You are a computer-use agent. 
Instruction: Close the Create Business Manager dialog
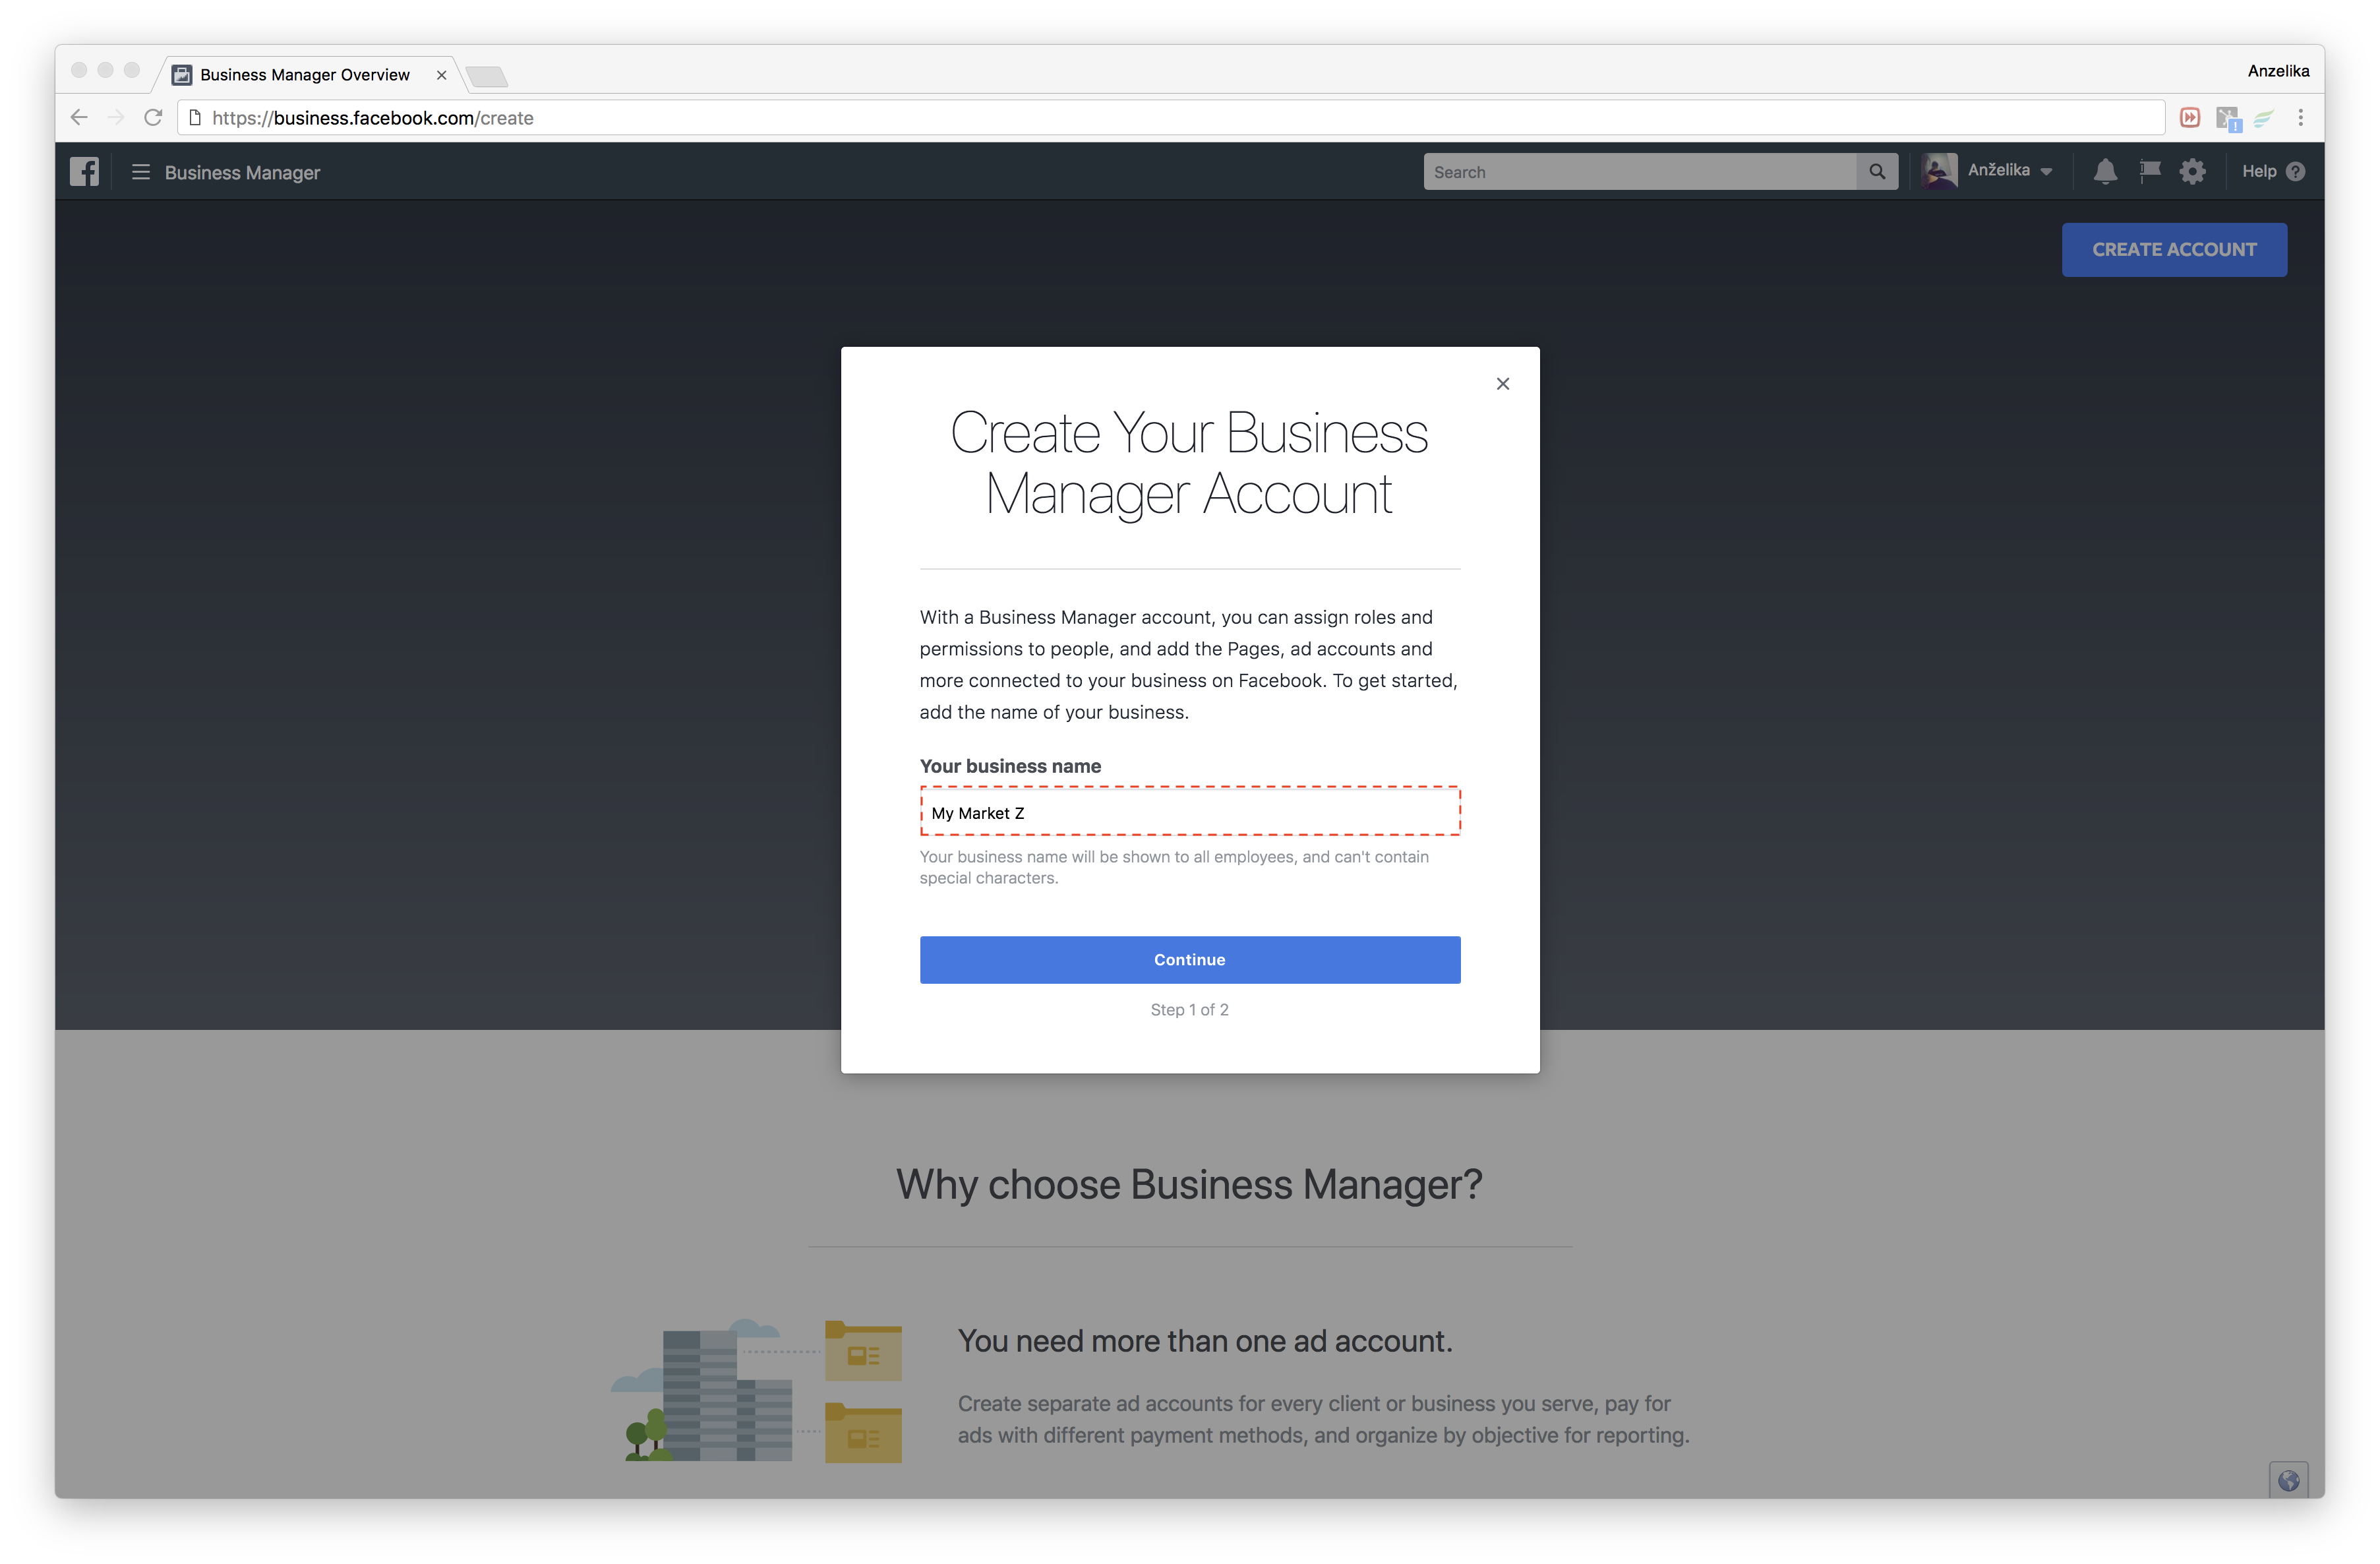pos(1502,384)
